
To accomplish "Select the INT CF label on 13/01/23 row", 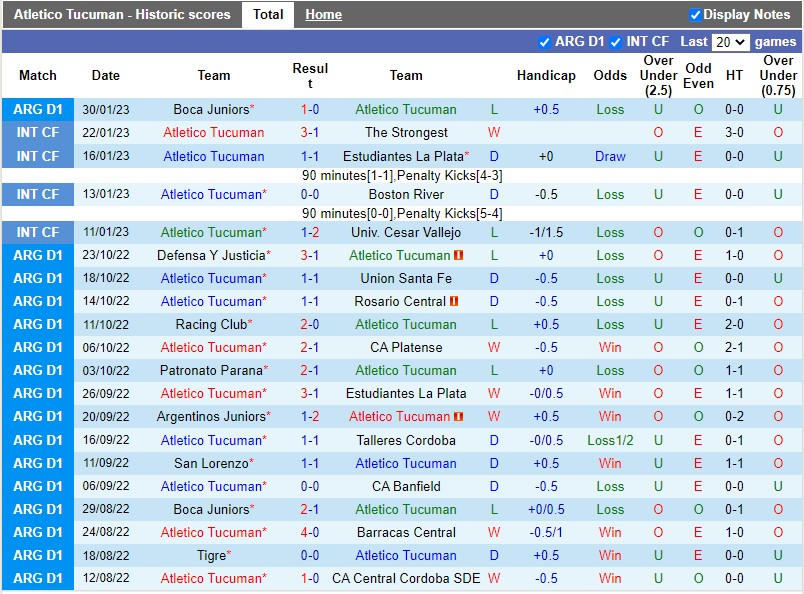I will click(x=38, y=194).
